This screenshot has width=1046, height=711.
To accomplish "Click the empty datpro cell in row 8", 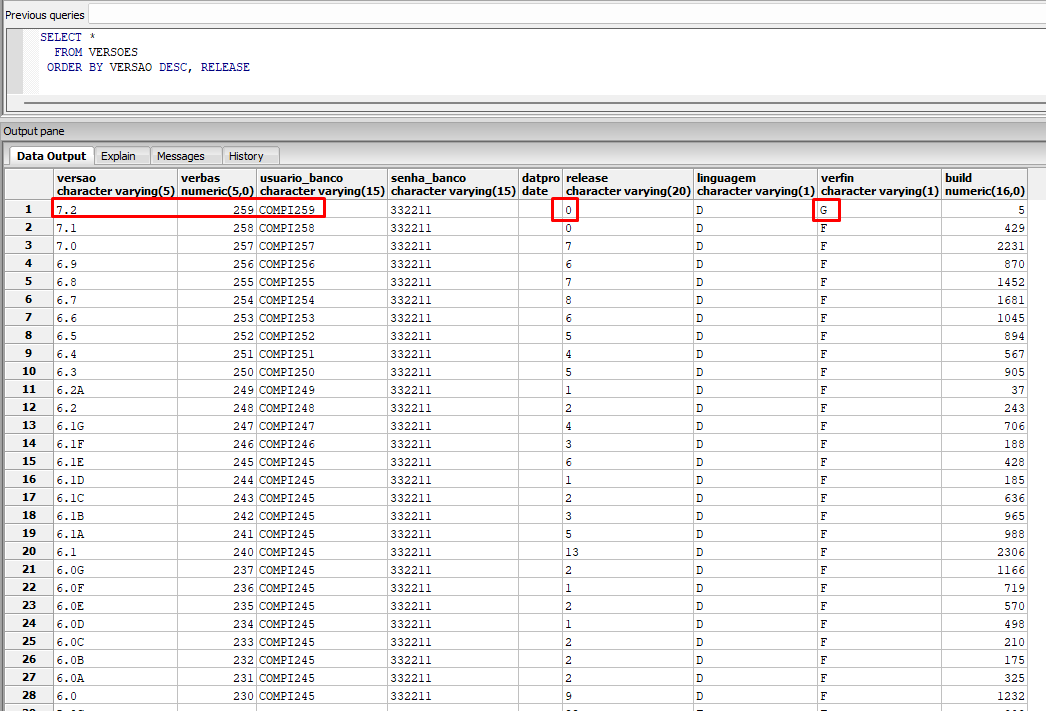I will 540,336.
